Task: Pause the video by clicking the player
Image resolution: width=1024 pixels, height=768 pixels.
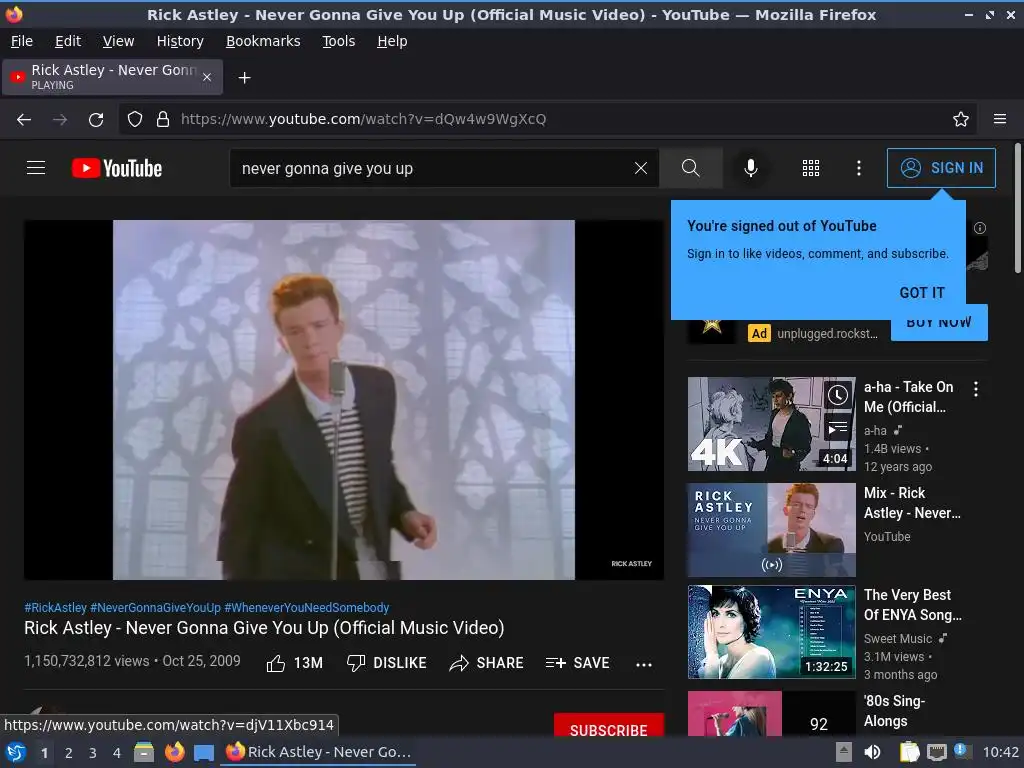Action: (344, 400)
